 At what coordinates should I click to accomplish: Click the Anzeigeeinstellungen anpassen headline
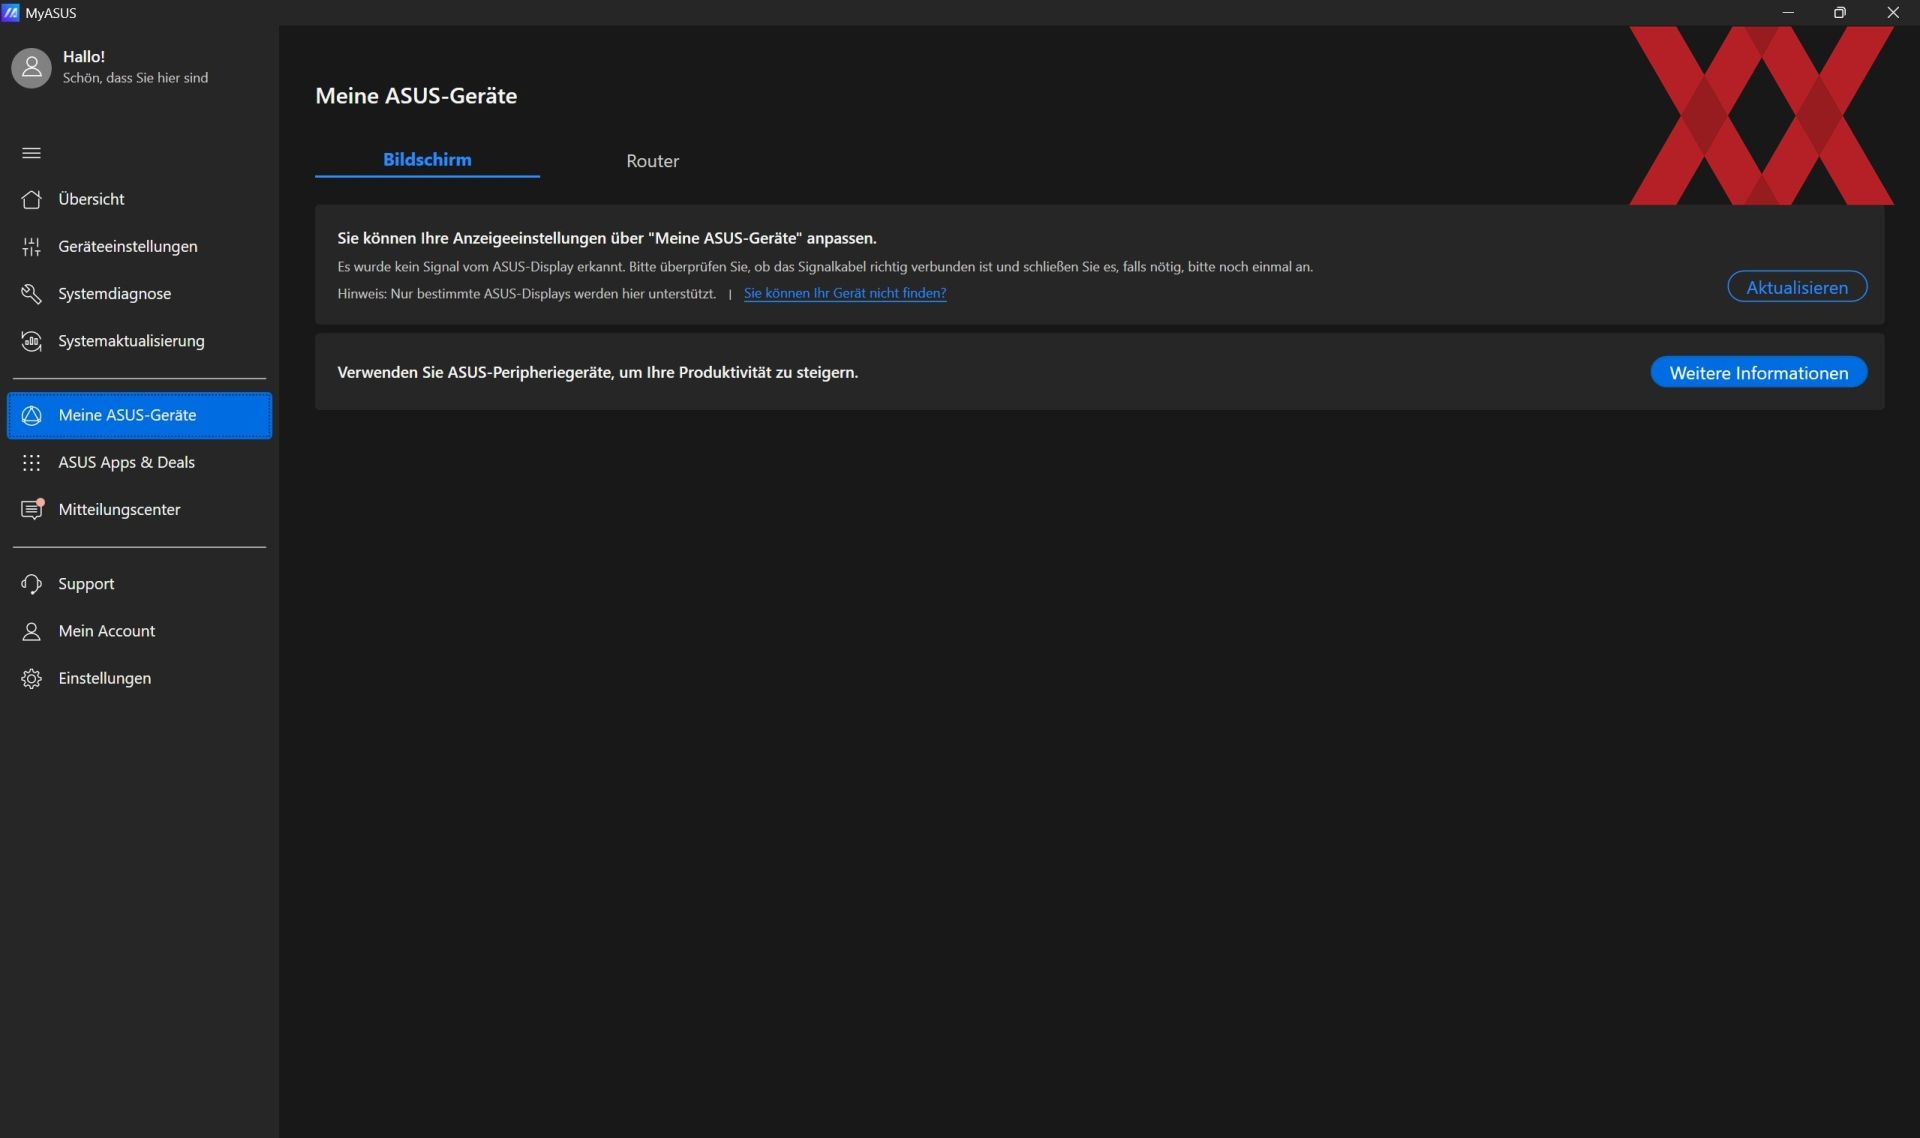pyautogui.click(x=606, y=238)
